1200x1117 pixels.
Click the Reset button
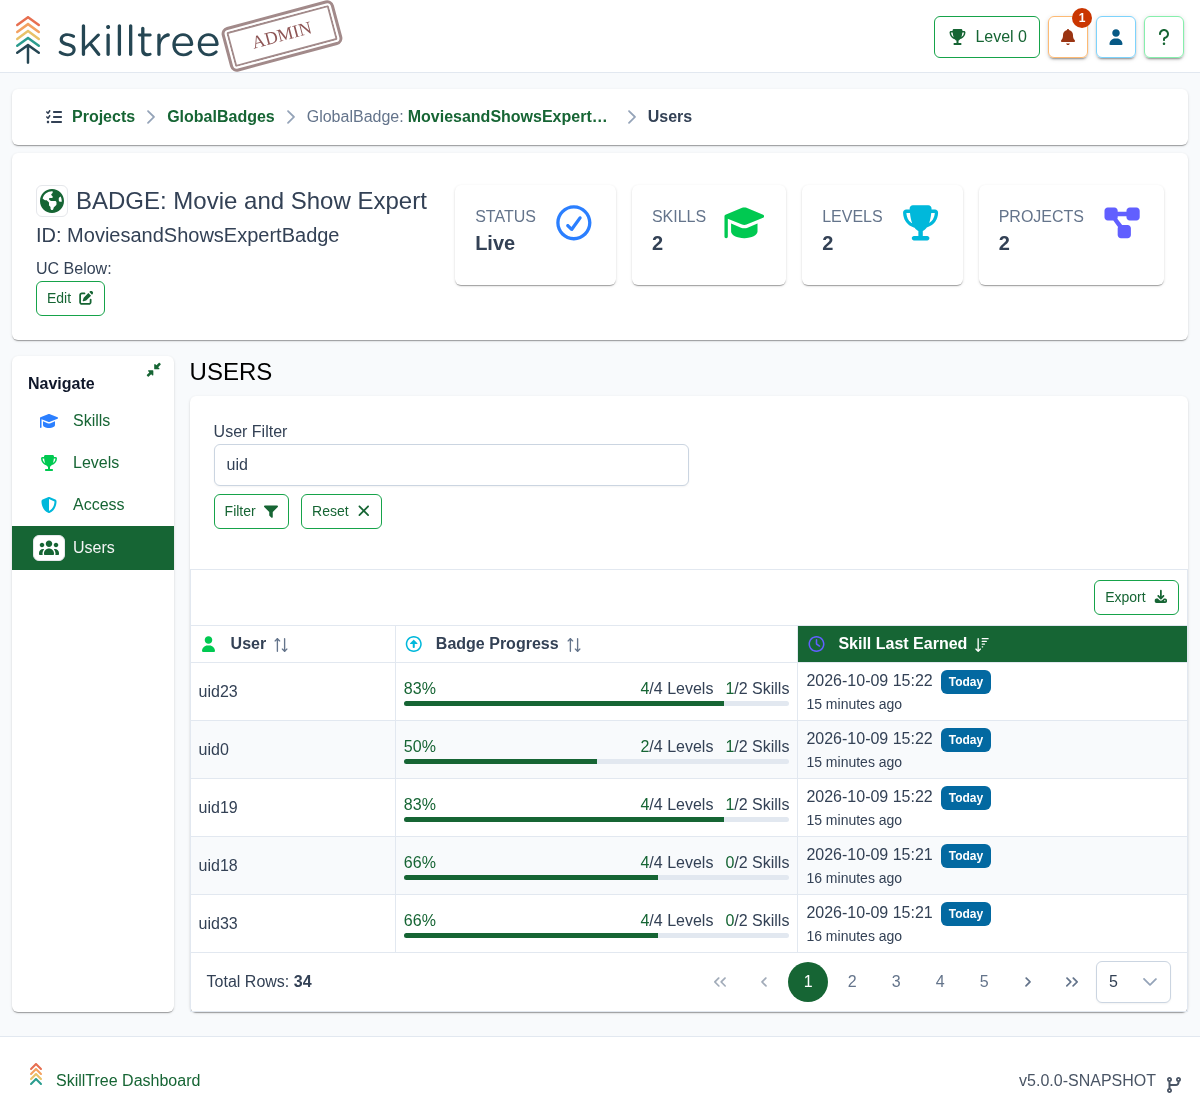[x=341, y=511]
